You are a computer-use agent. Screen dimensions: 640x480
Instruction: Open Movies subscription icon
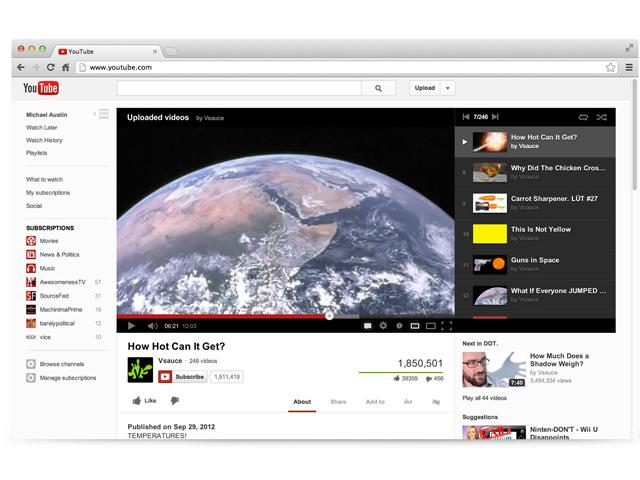(x=31, y=241)
